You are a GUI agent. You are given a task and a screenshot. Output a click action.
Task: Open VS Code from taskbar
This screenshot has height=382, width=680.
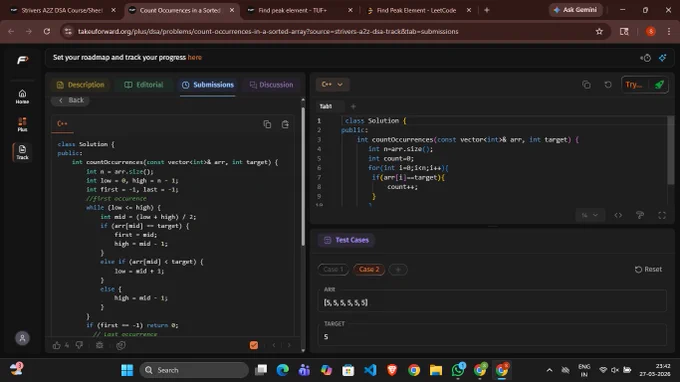click(370, 370)
